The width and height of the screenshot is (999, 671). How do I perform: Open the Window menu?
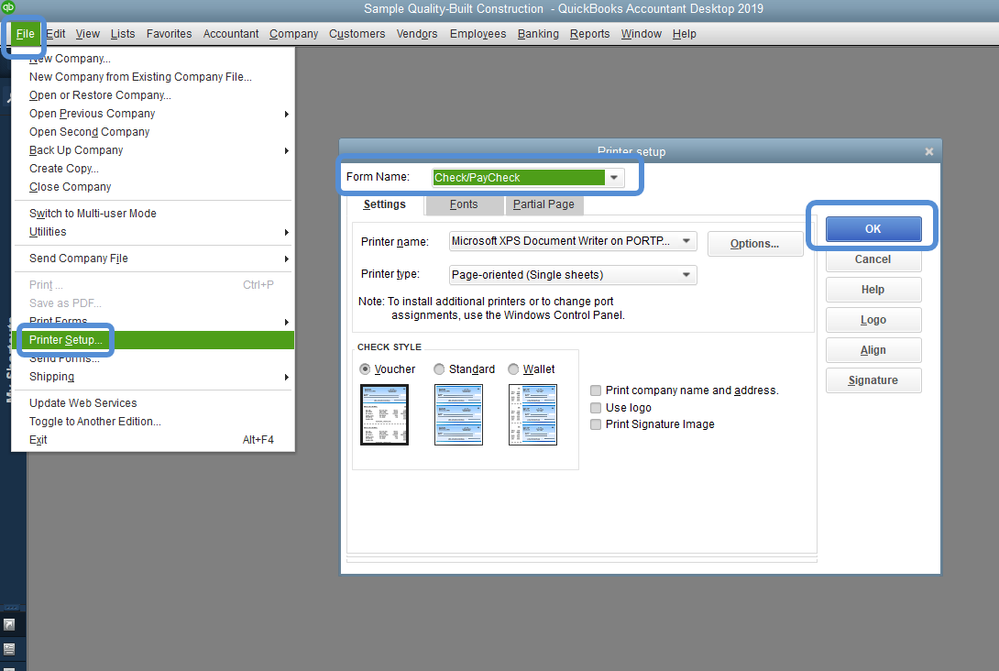click(641, 34)
